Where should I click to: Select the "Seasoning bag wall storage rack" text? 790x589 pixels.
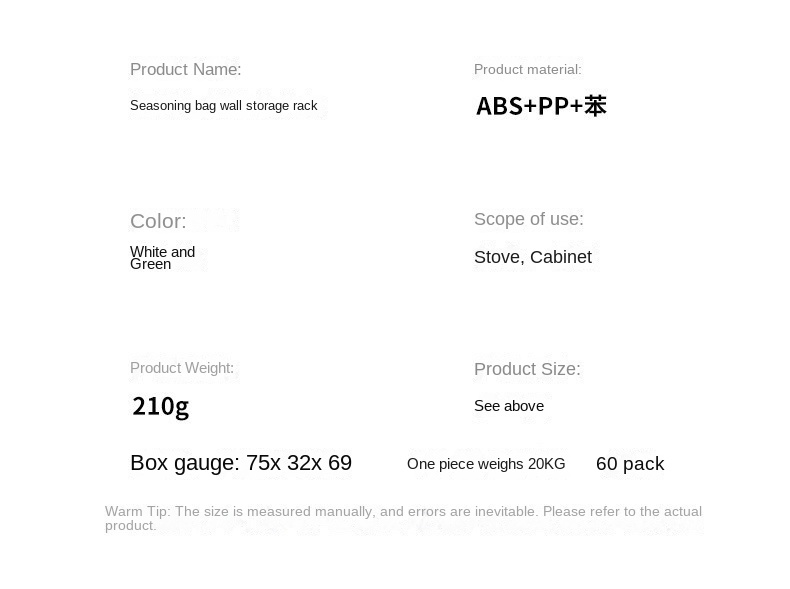click(223, 106)
